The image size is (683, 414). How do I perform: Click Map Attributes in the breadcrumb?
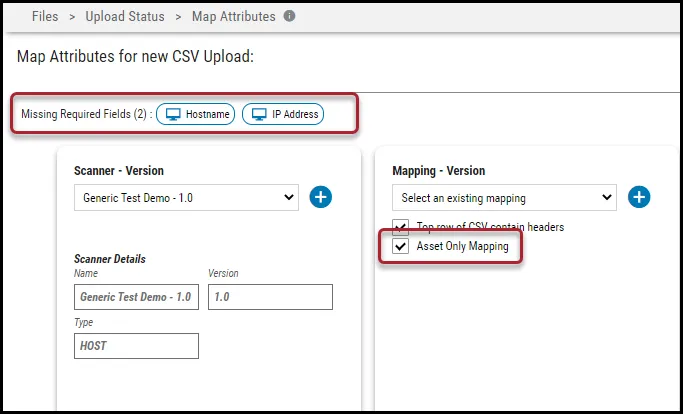(233, 17)
